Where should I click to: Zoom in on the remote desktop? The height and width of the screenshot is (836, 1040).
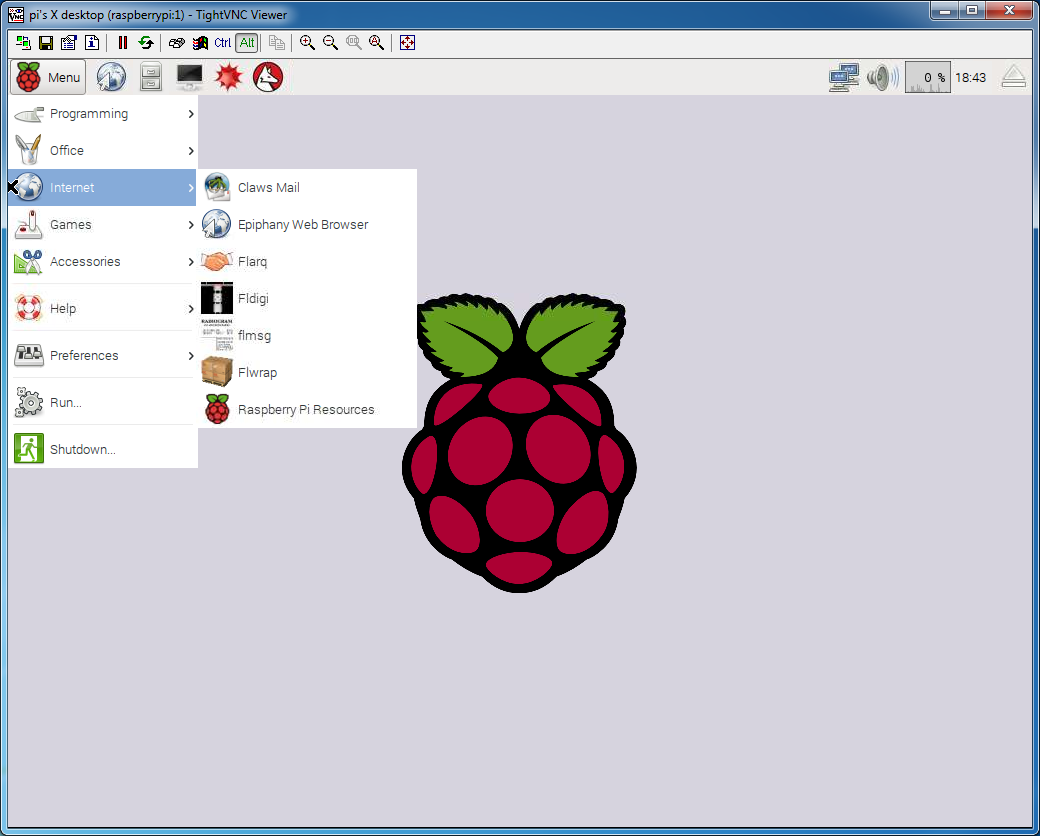click(307, 43)
